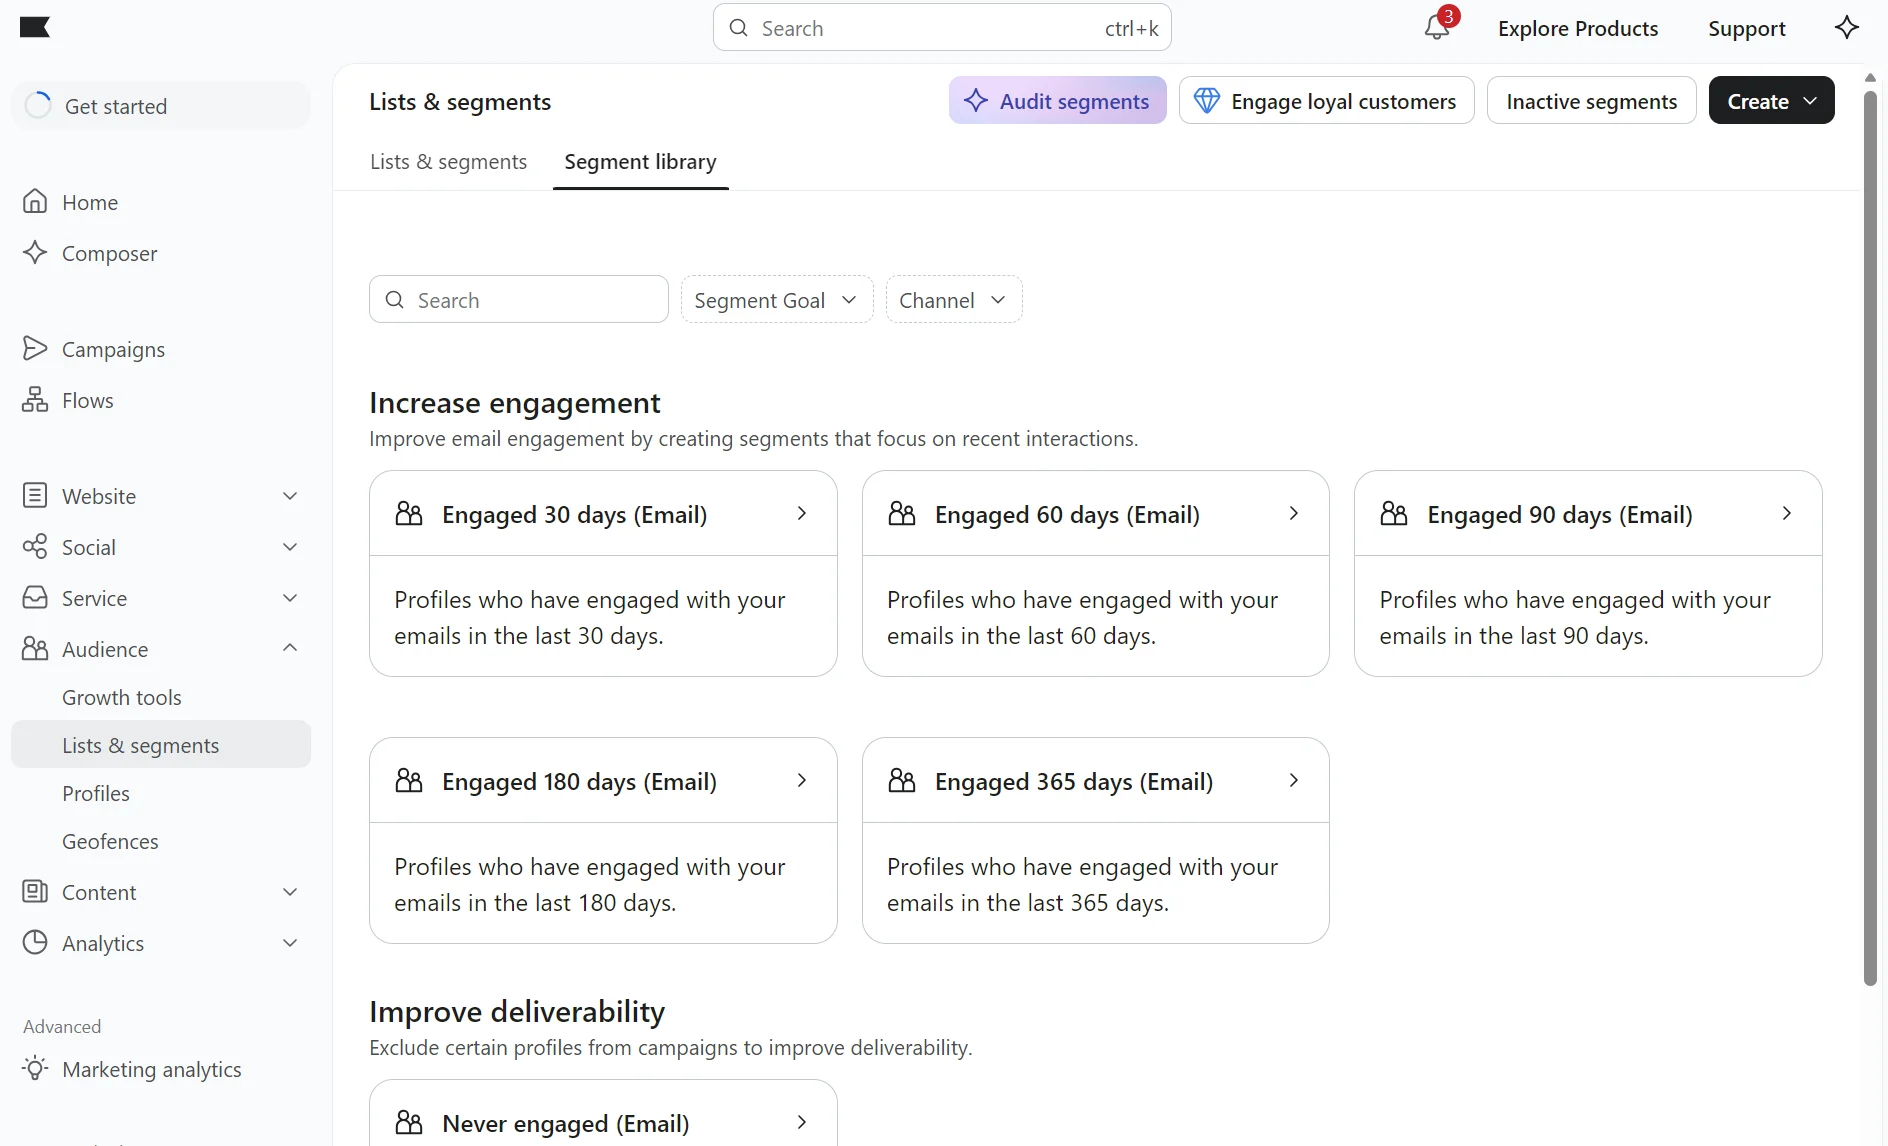Viewport: 1888px width, 1146px height.
Task: Click the main page vertical scrollbar
Action: click(x=1870, y=538)
